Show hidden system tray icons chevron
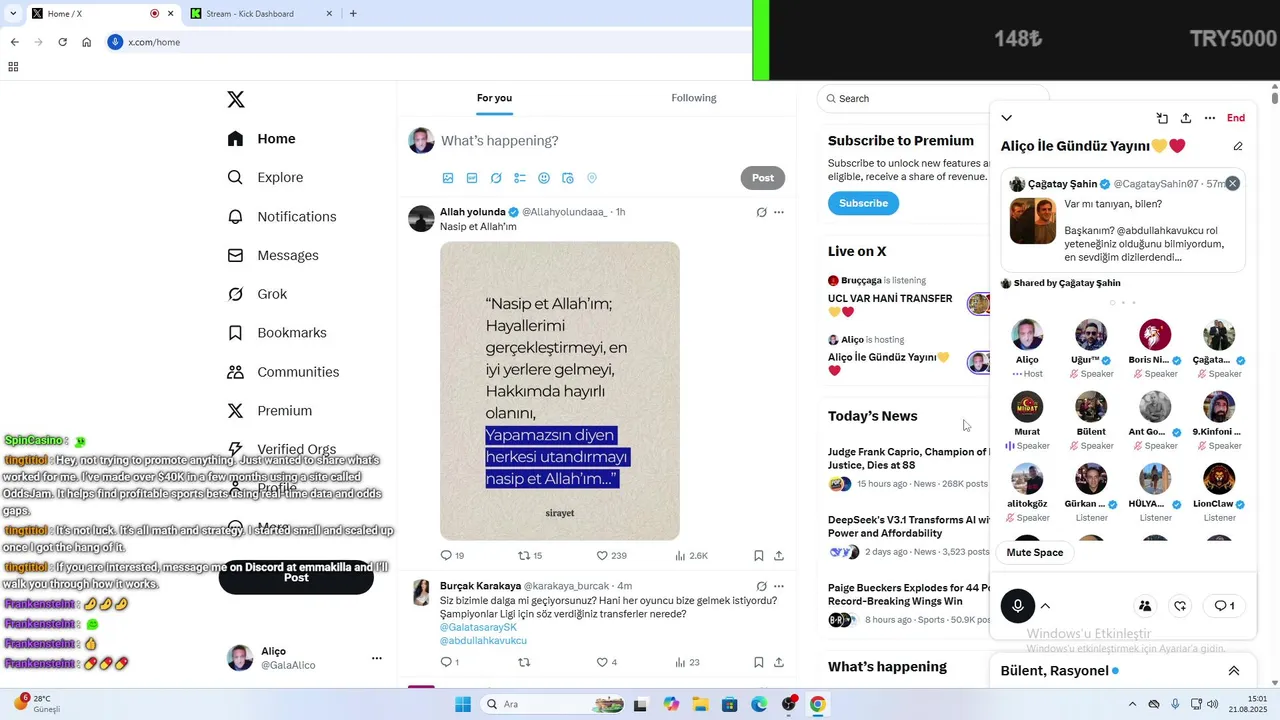 [x=1132, y=704]
